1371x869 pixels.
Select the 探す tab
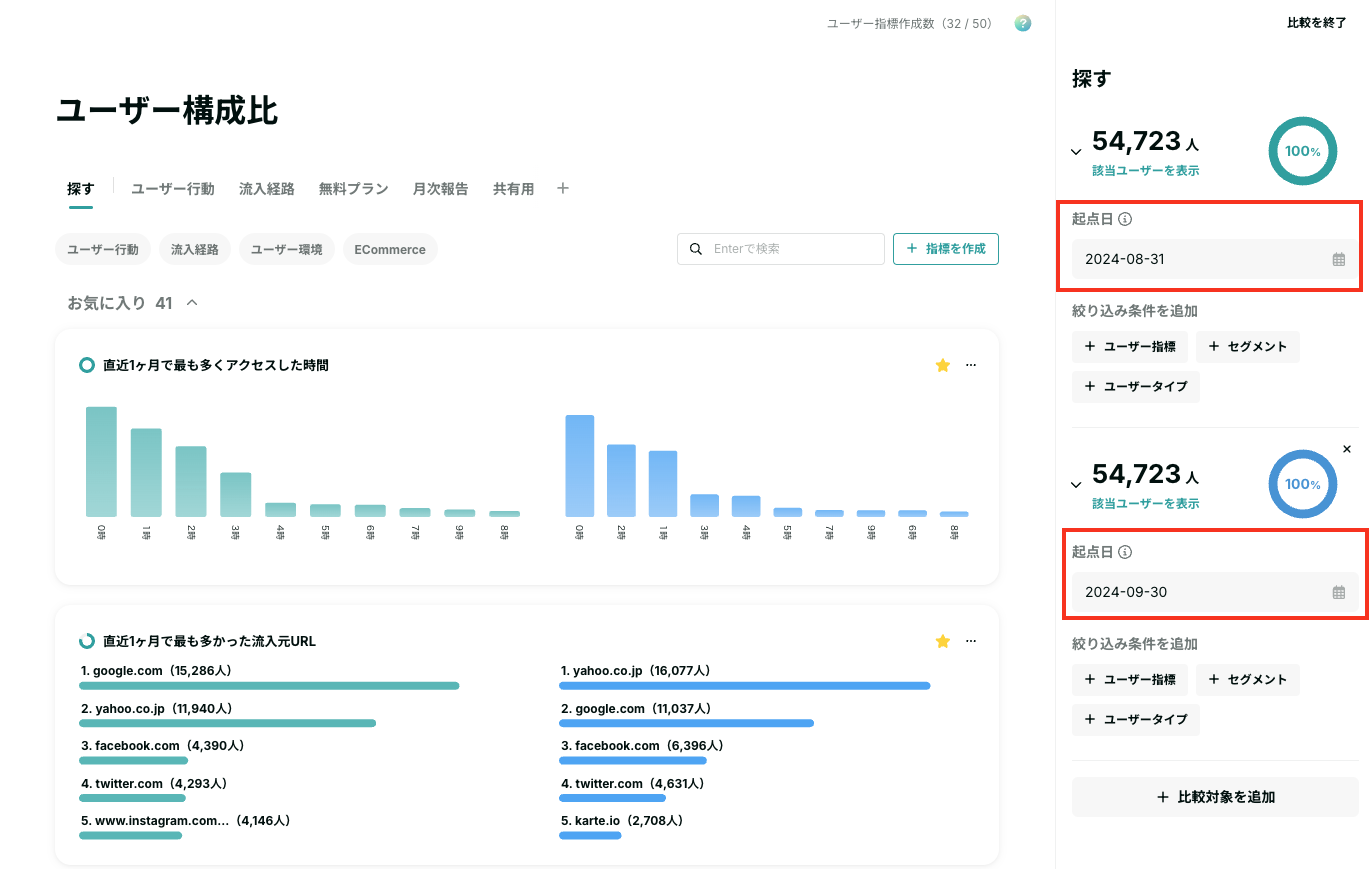coord(81,188)
